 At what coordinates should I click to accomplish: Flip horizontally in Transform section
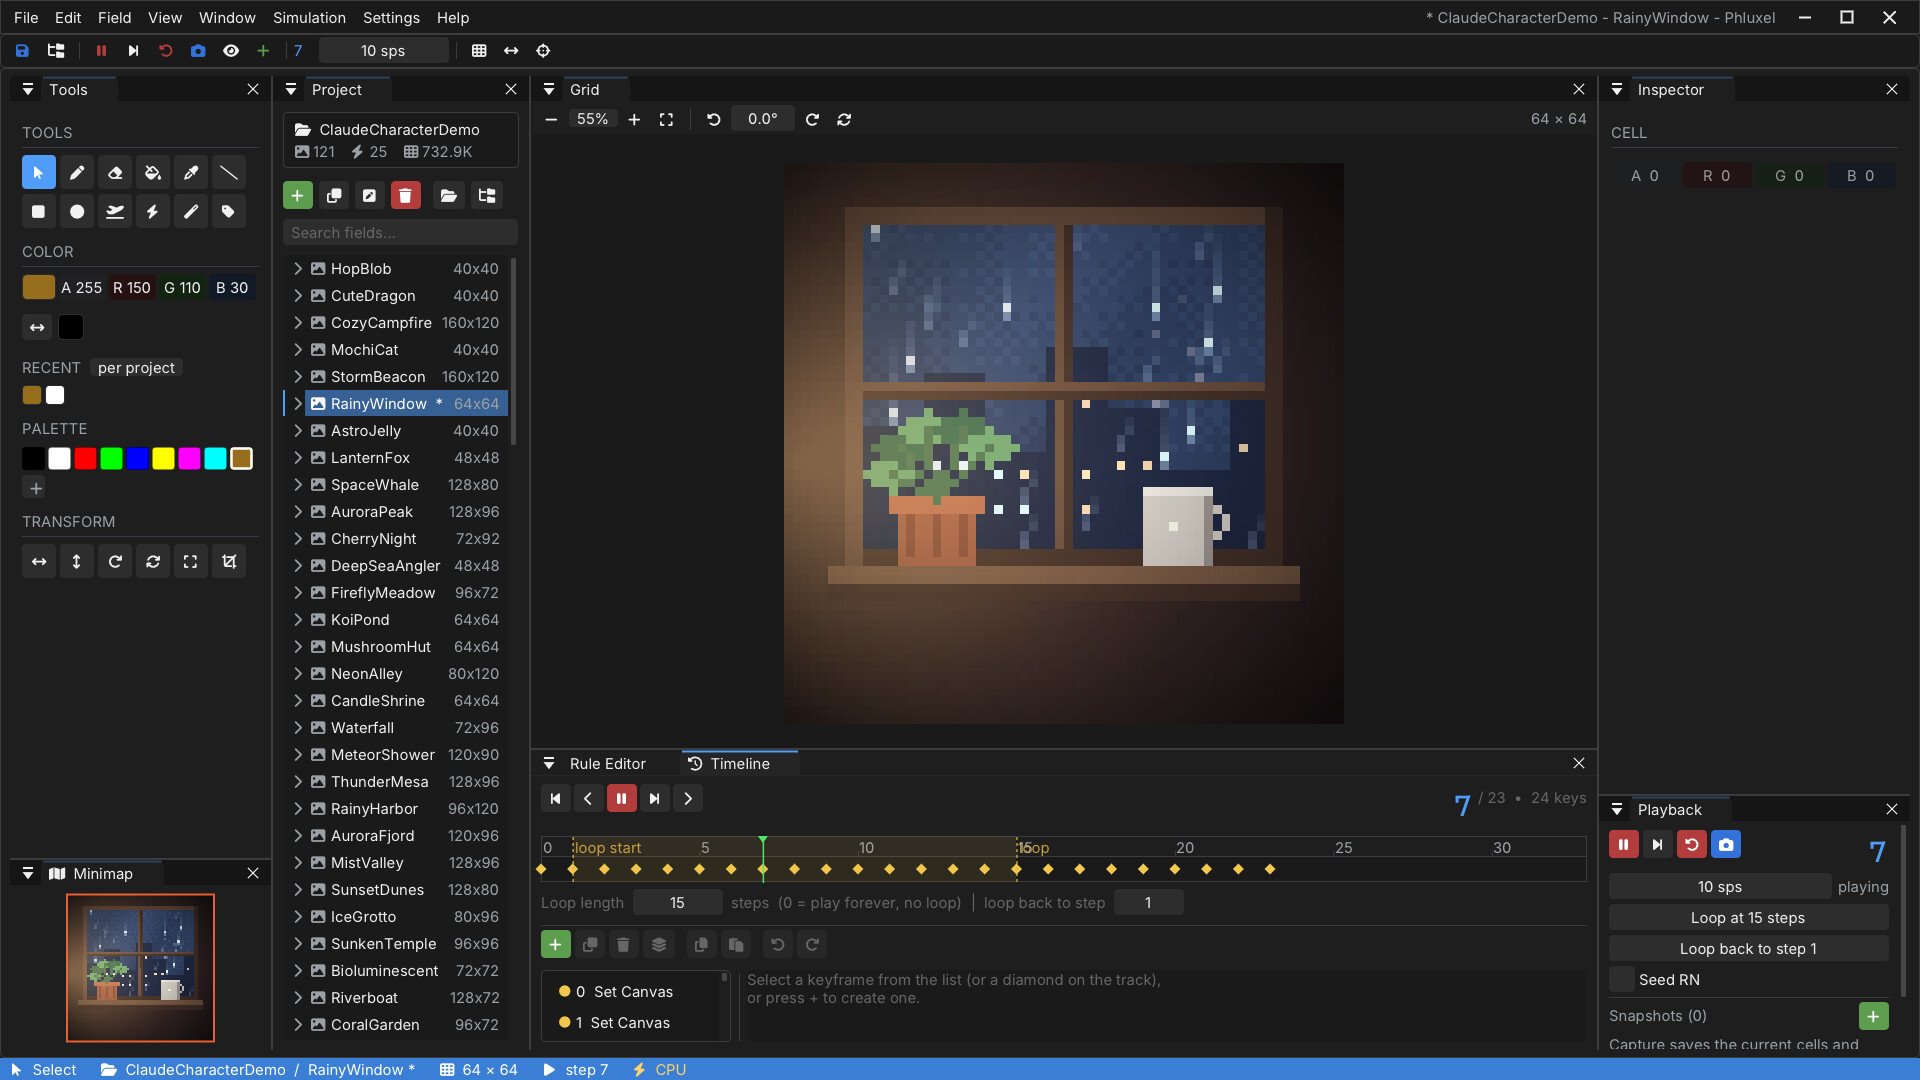click(39, 562)
